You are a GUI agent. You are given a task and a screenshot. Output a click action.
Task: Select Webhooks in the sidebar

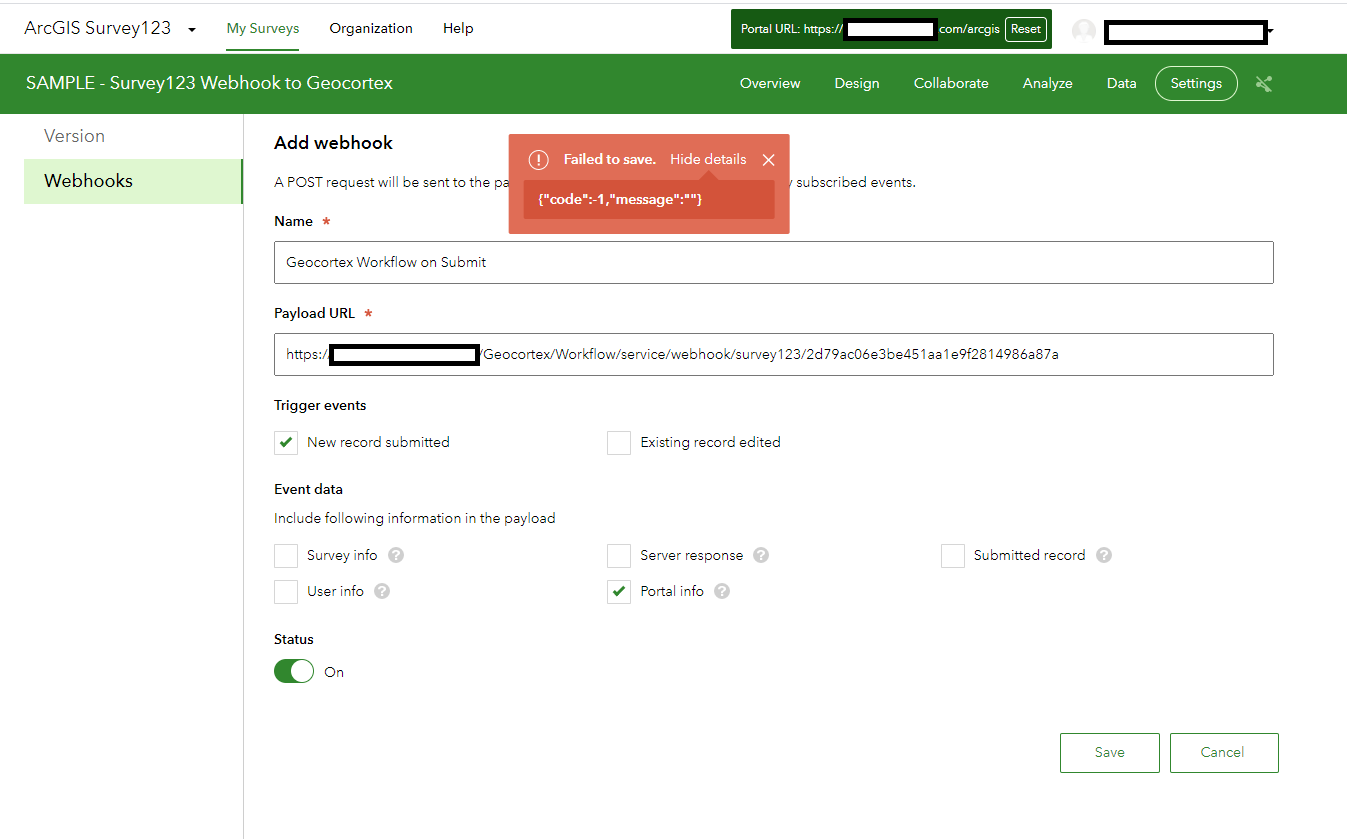(132, 181)
